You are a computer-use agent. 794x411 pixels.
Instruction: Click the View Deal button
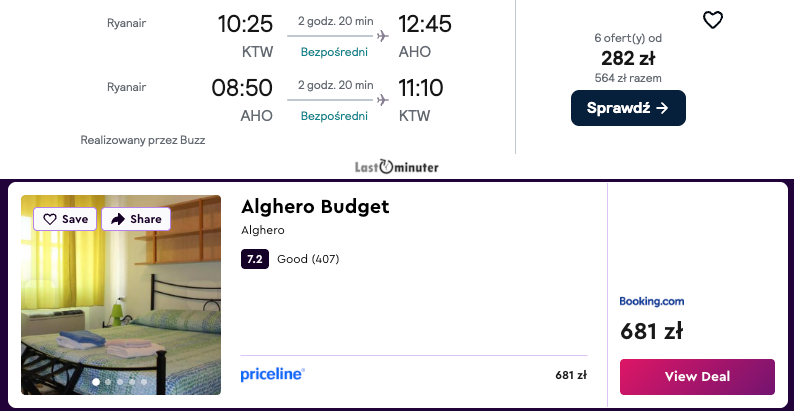click(x=697, y=377)
